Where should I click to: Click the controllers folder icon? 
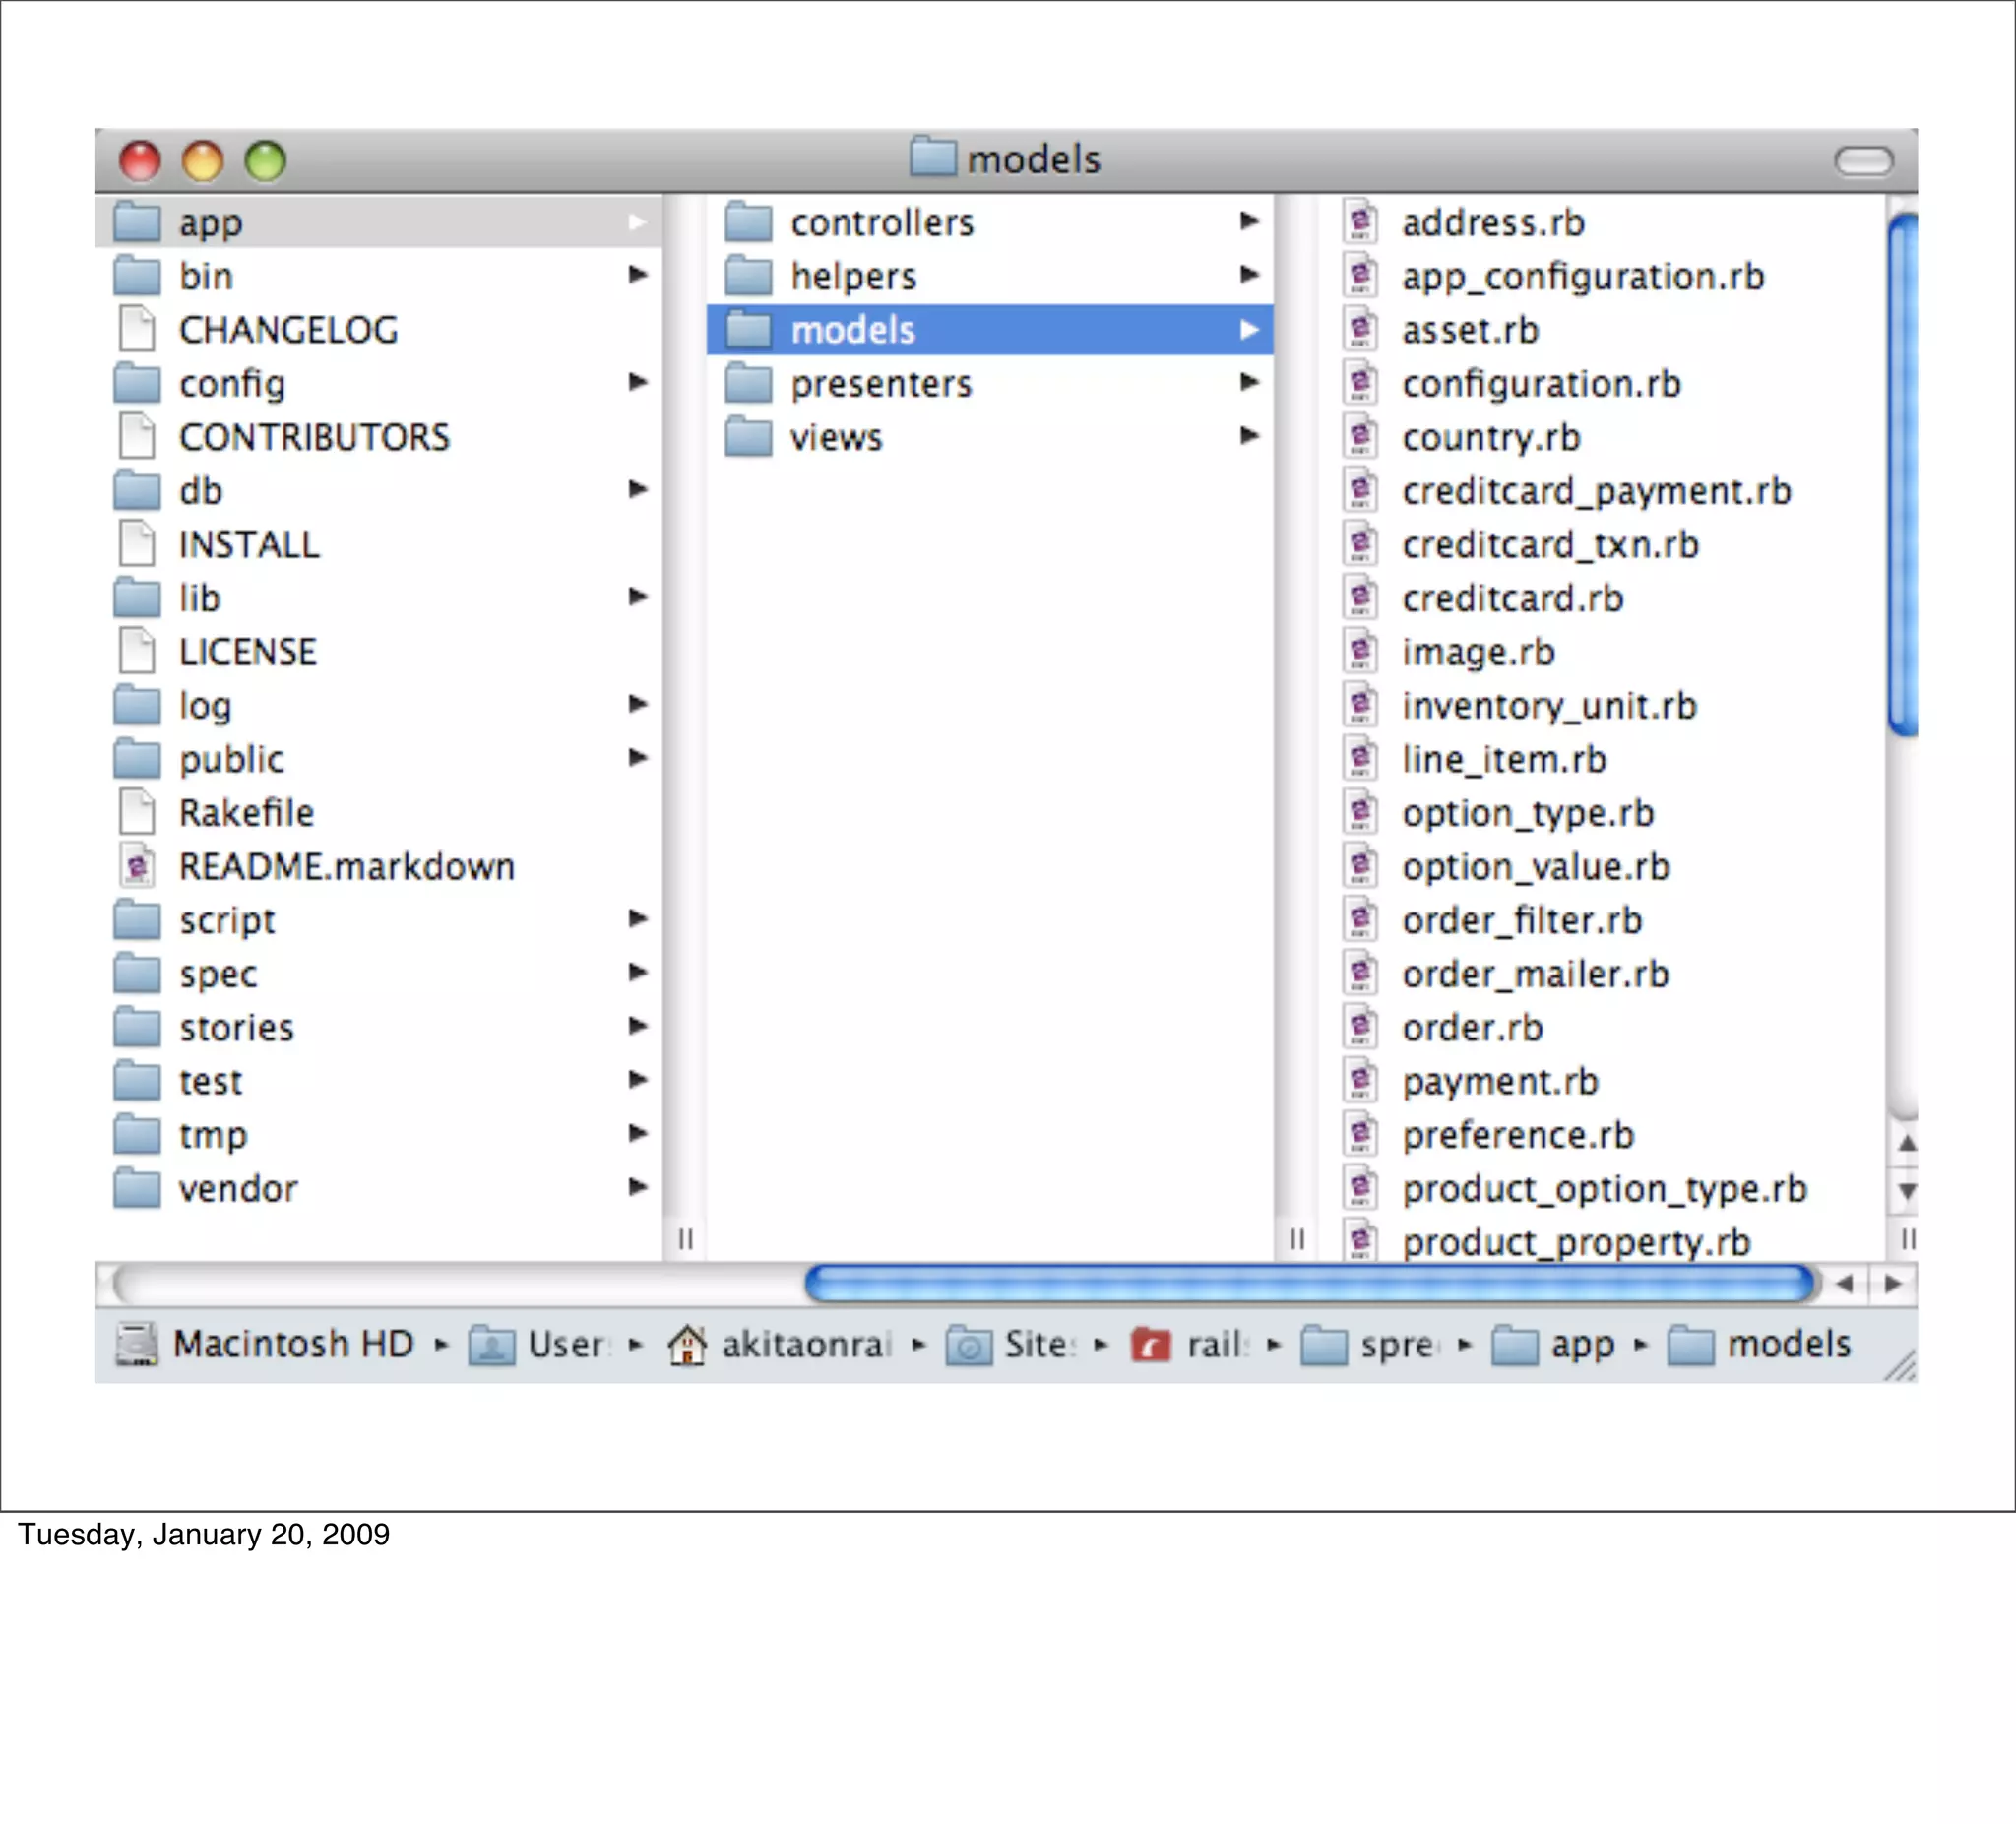pos(748,222)
